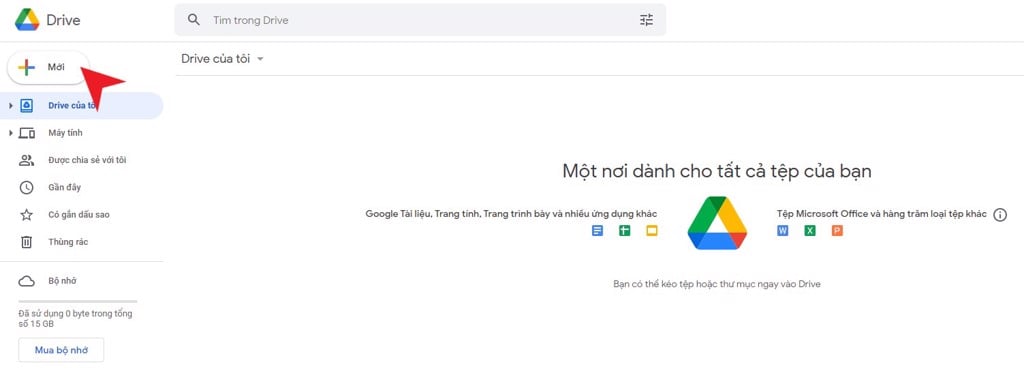Click the My Drive icon in sidebar
This screenshot has height=382, width=1024.
(26, 106)
